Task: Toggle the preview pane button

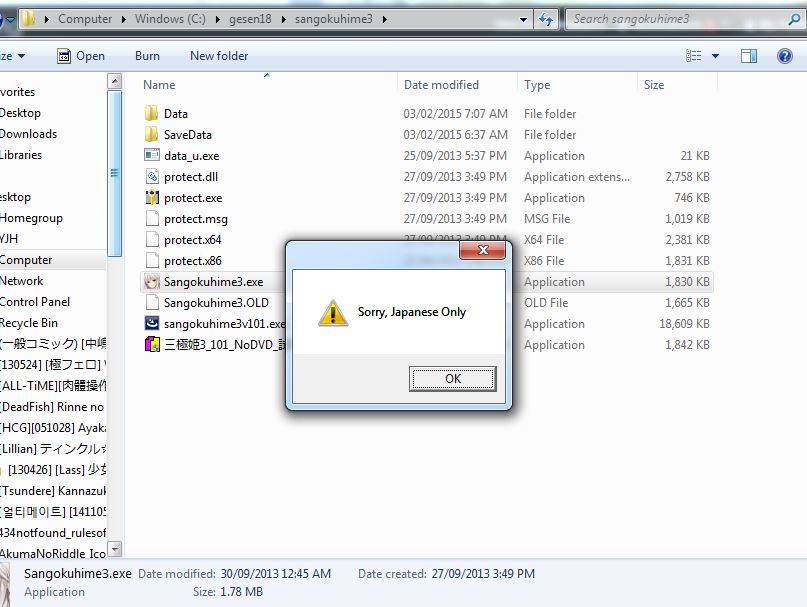Action: pyautogui.click(x=748, y=56)
